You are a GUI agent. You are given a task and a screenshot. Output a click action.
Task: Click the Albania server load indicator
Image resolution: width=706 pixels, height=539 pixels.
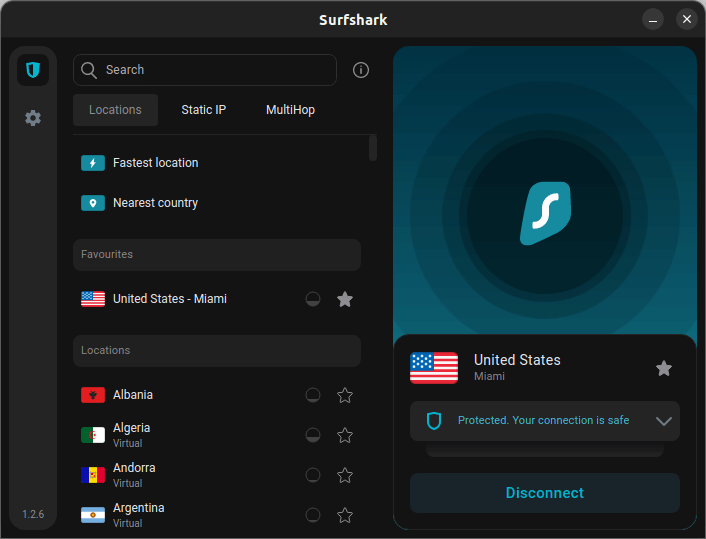(x=313, y=395)
